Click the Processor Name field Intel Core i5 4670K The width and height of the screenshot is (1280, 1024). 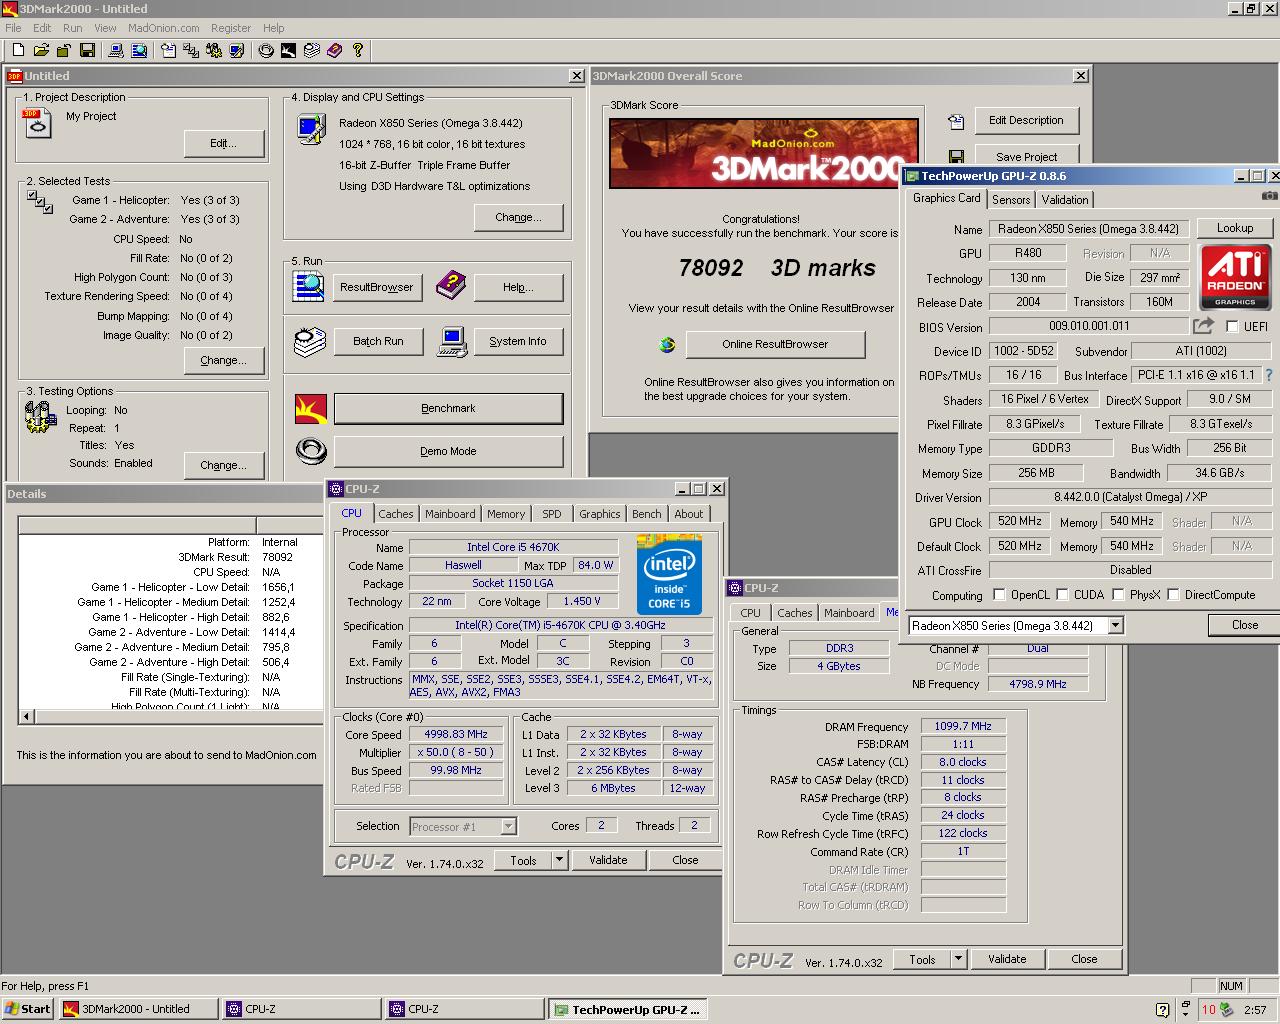pos(513,547)
